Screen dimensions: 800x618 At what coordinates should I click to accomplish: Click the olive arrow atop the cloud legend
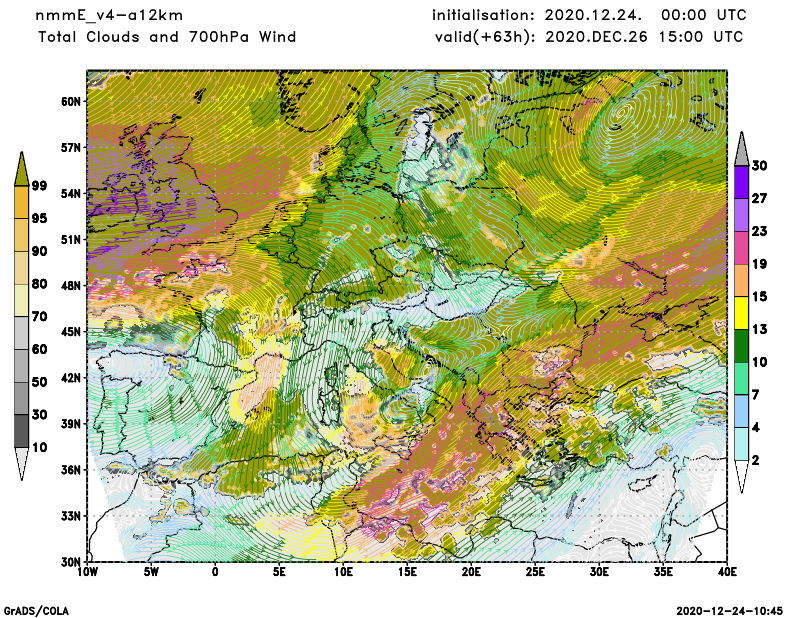coord(22,170)
